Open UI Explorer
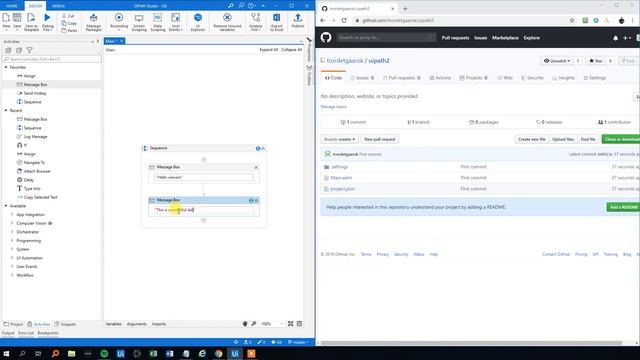Screen dimensions: 640x360 pos(198,22)
